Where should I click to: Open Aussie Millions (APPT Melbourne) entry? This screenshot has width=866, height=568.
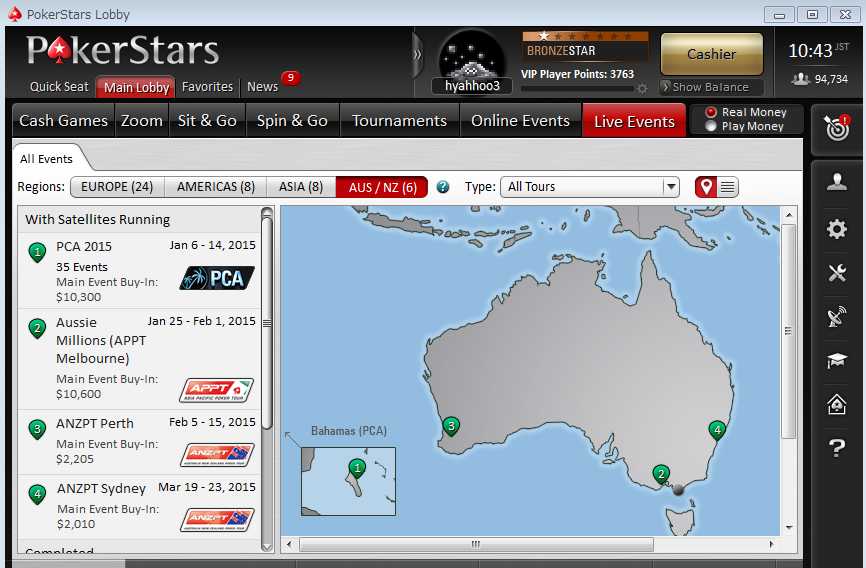pyautogui.click(x=139, y=359)
